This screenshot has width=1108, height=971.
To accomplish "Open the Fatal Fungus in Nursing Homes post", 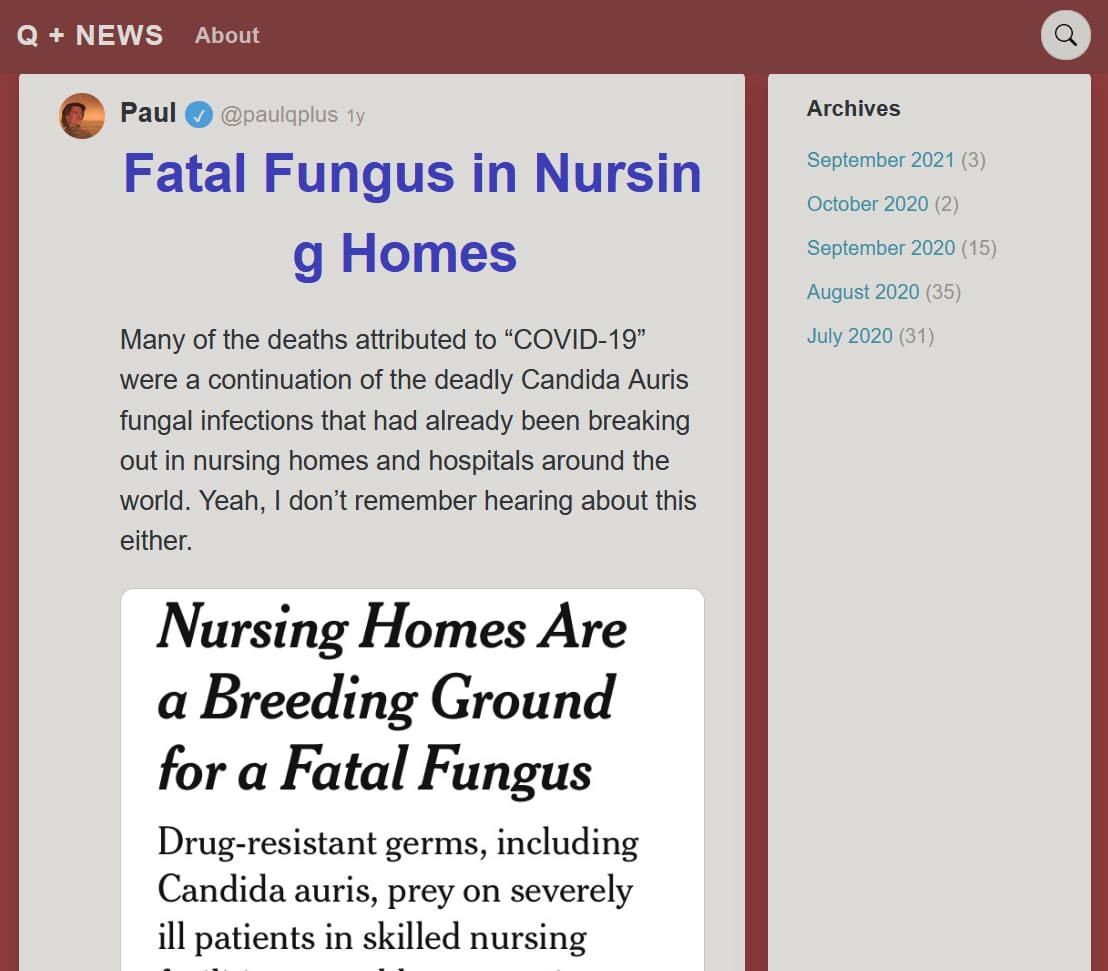I will tap(412, 213).
